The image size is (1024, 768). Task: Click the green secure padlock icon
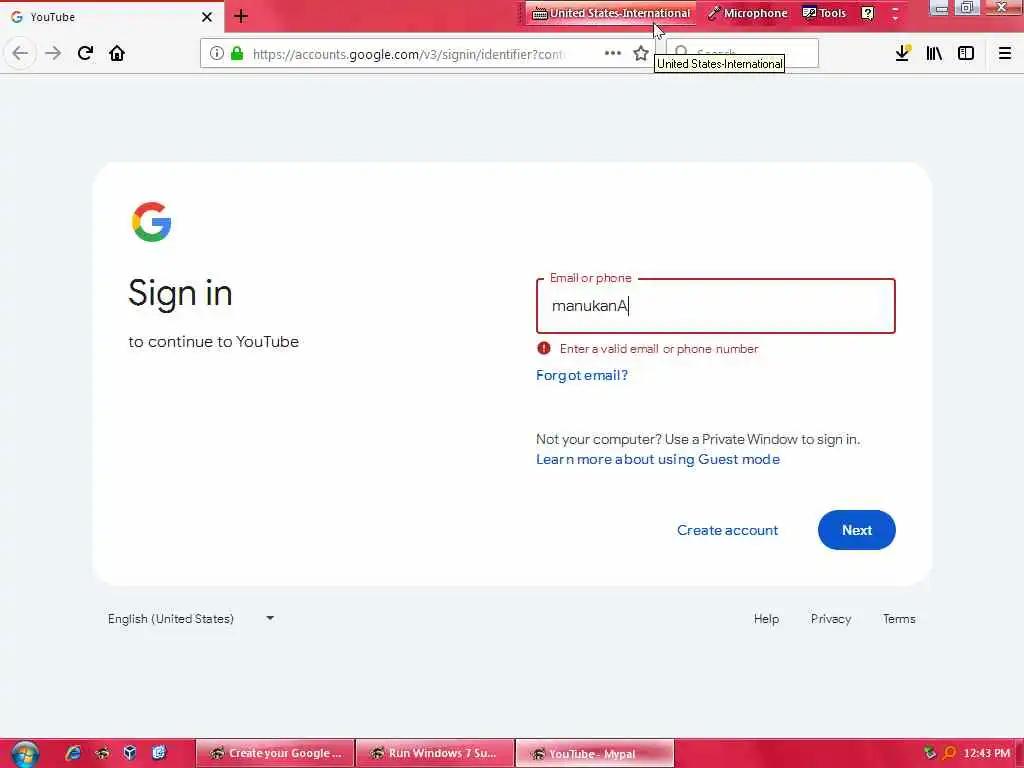(x=237, y=54)
